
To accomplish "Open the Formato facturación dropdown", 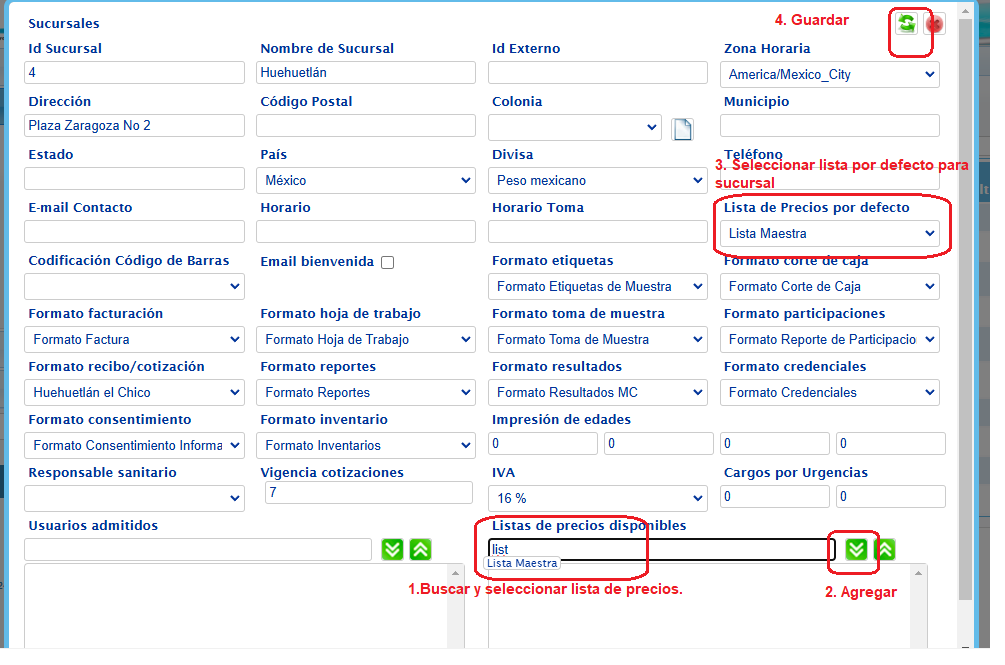I will tap(134, 340).
